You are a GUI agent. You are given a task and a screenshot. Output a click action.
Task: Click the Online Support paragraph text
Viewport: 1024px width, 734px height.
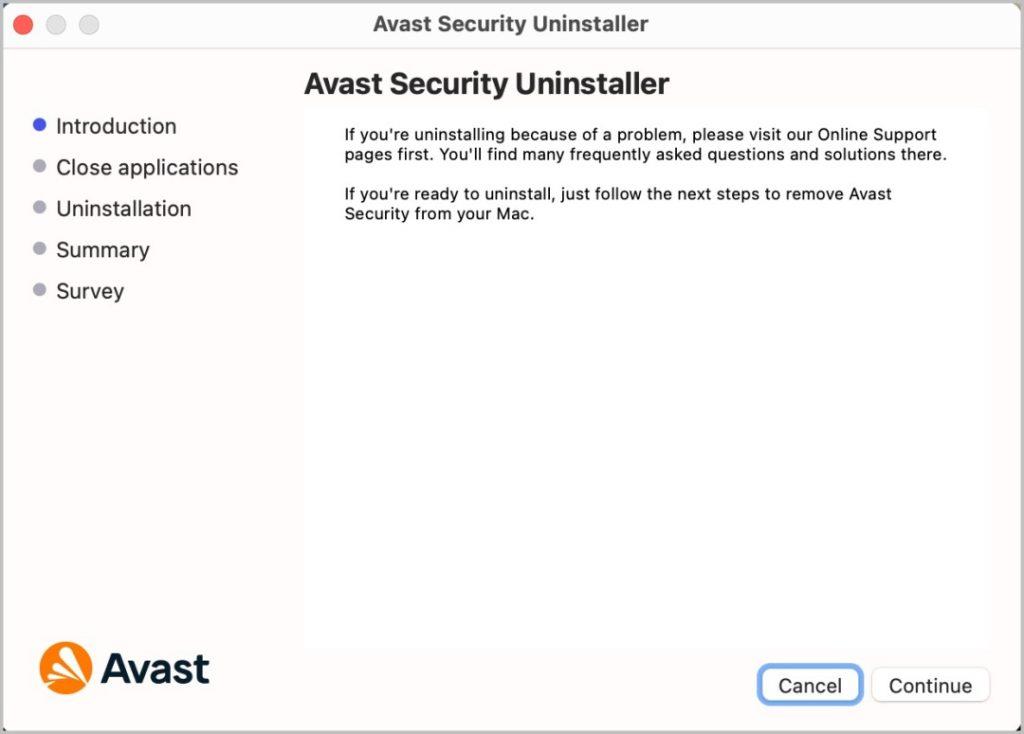[645, 144]
